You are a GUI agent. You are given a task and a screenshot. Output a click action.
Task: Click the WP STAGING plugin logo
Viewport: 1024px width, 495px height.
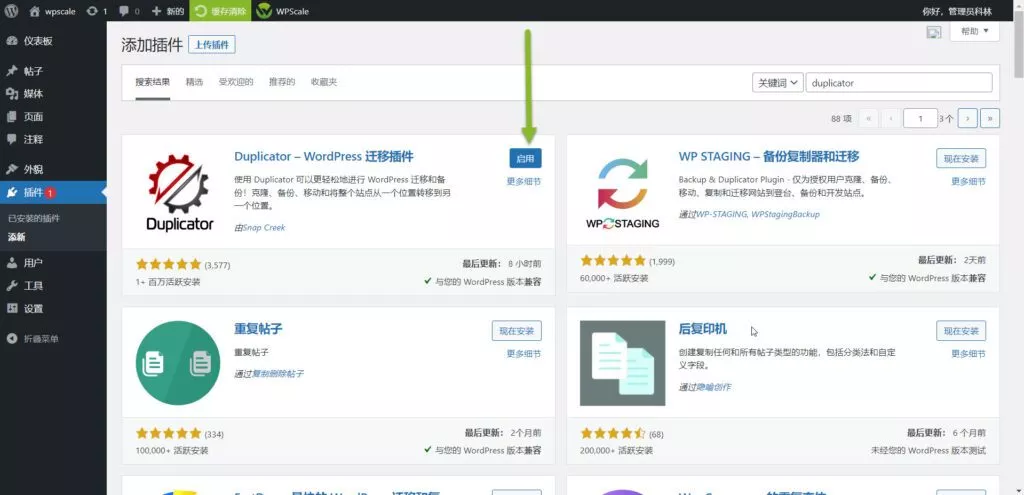[623, 192]
